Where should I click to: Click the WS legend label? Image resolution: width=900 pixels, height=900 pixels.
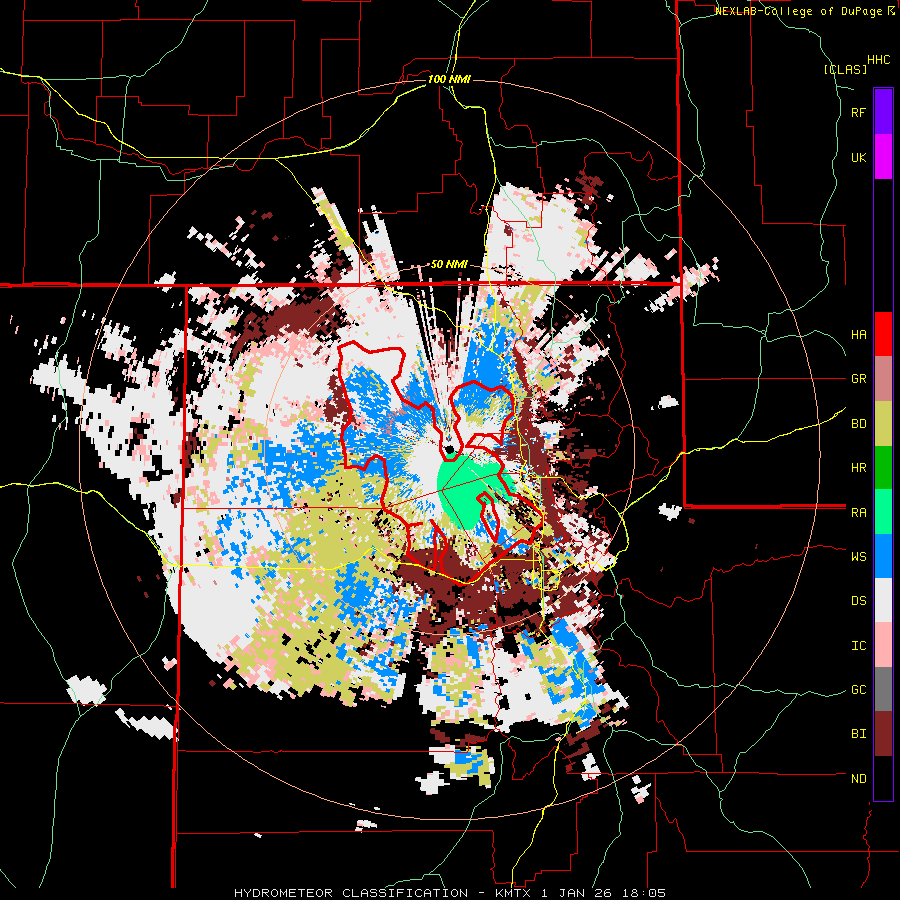[x=858, y=557]
